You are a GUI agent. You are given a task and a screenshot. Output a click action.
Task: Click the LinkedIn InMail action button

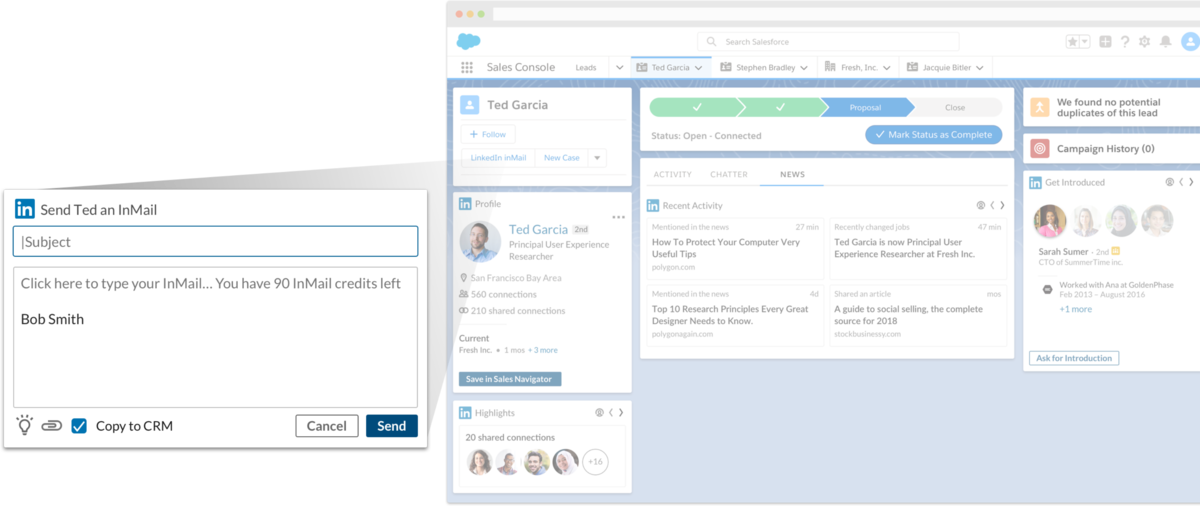pos(498,158)
